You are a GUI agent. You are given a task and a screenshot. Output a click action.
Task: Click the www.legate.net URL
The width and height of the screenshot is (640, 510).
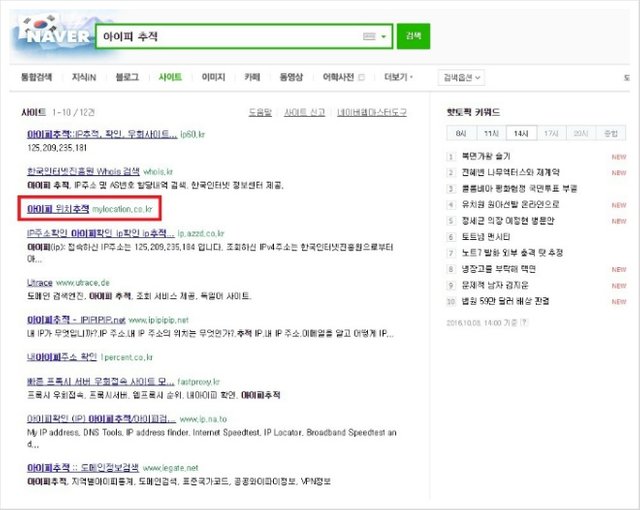(171, 468)
